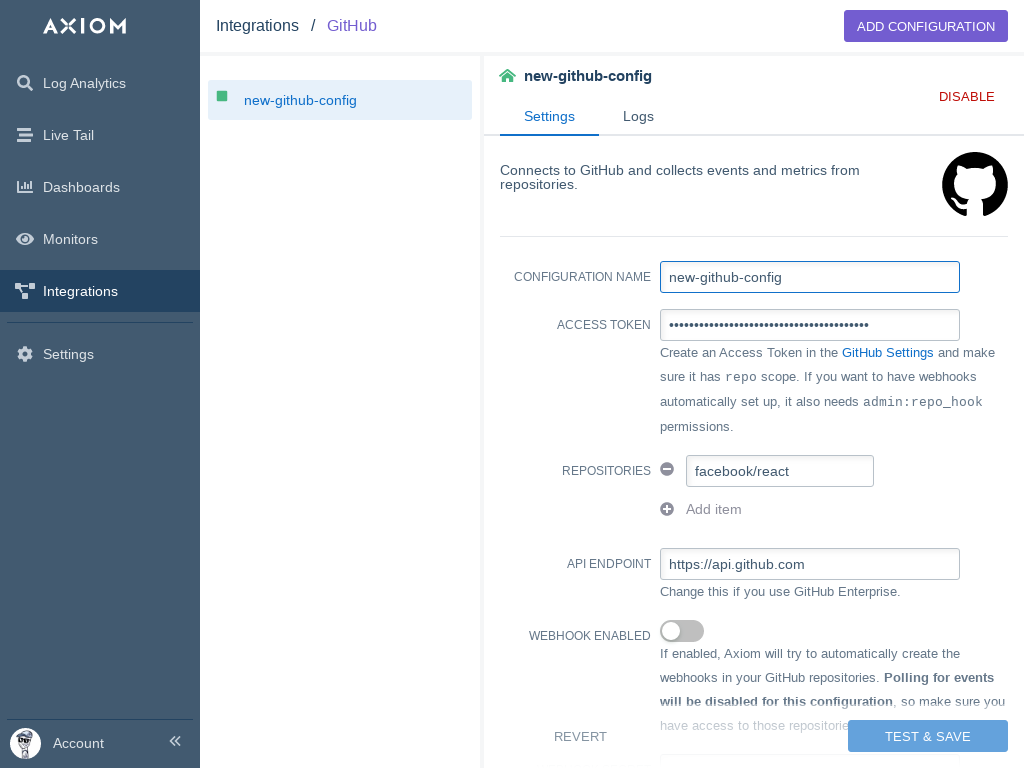Viewport: 1024px width, 768px height.
Task: Select new-github-config in the configuration list
Action: 300,100
